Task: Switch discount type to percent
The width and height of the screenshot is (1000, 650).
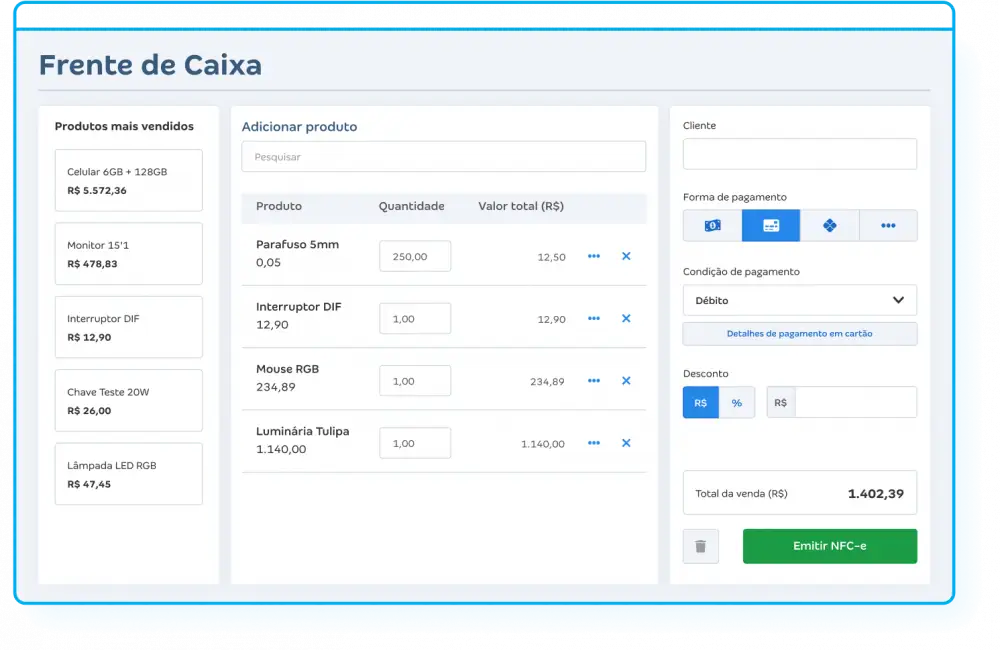Action: [737, 403]
